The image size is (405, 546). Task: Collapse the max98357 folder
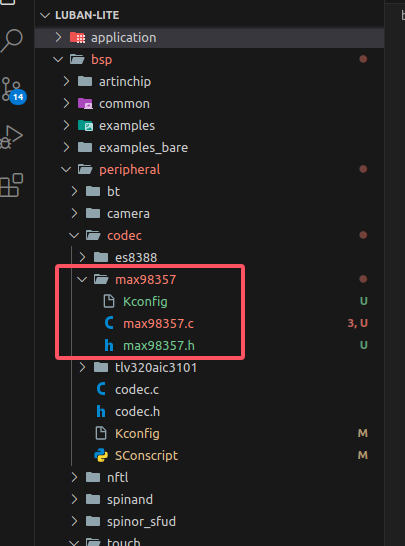coord(82,279)
